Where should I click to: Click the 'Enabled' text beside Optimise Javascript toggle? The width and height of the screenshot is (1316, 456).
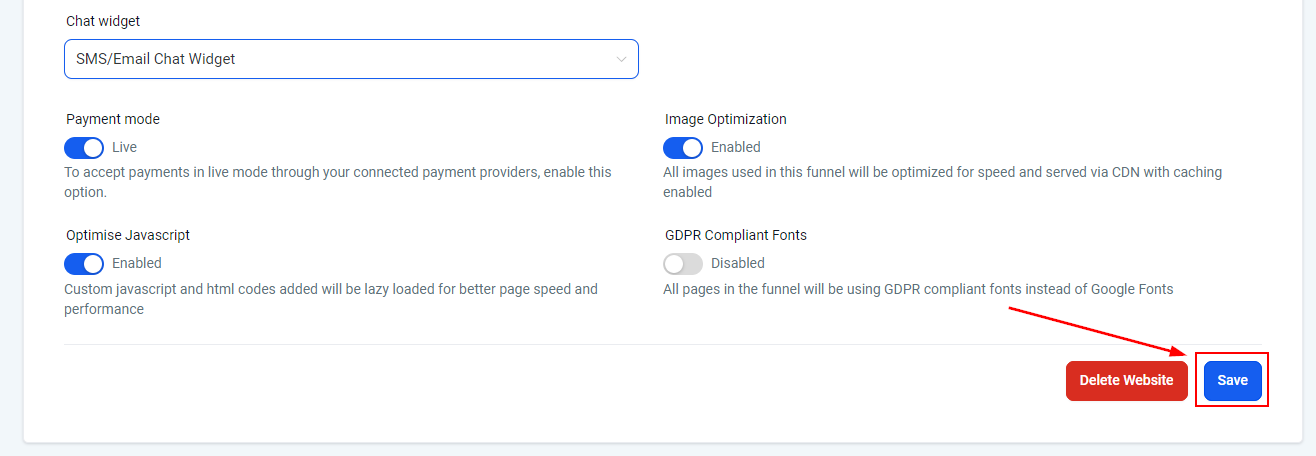[137, 263]
